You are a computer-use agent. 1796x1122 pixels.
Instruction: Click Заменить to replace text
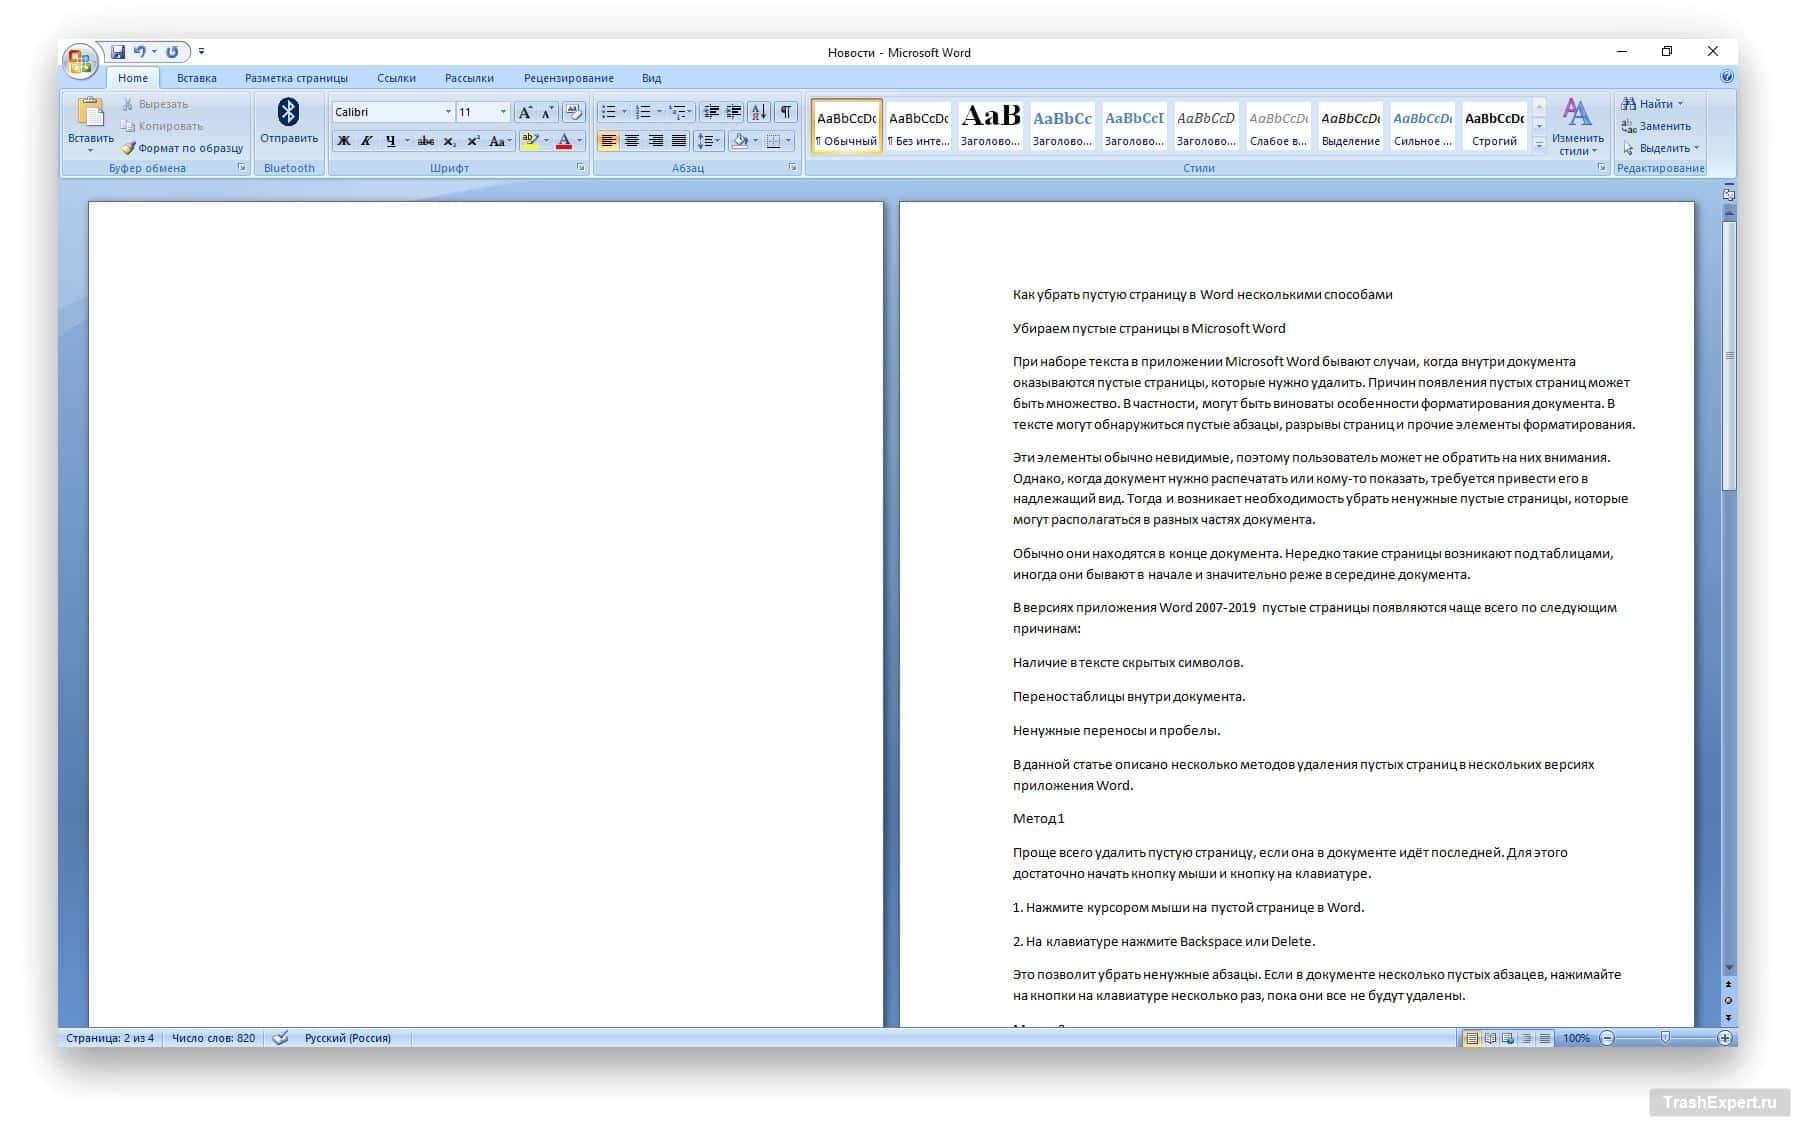pos(1657,126)
